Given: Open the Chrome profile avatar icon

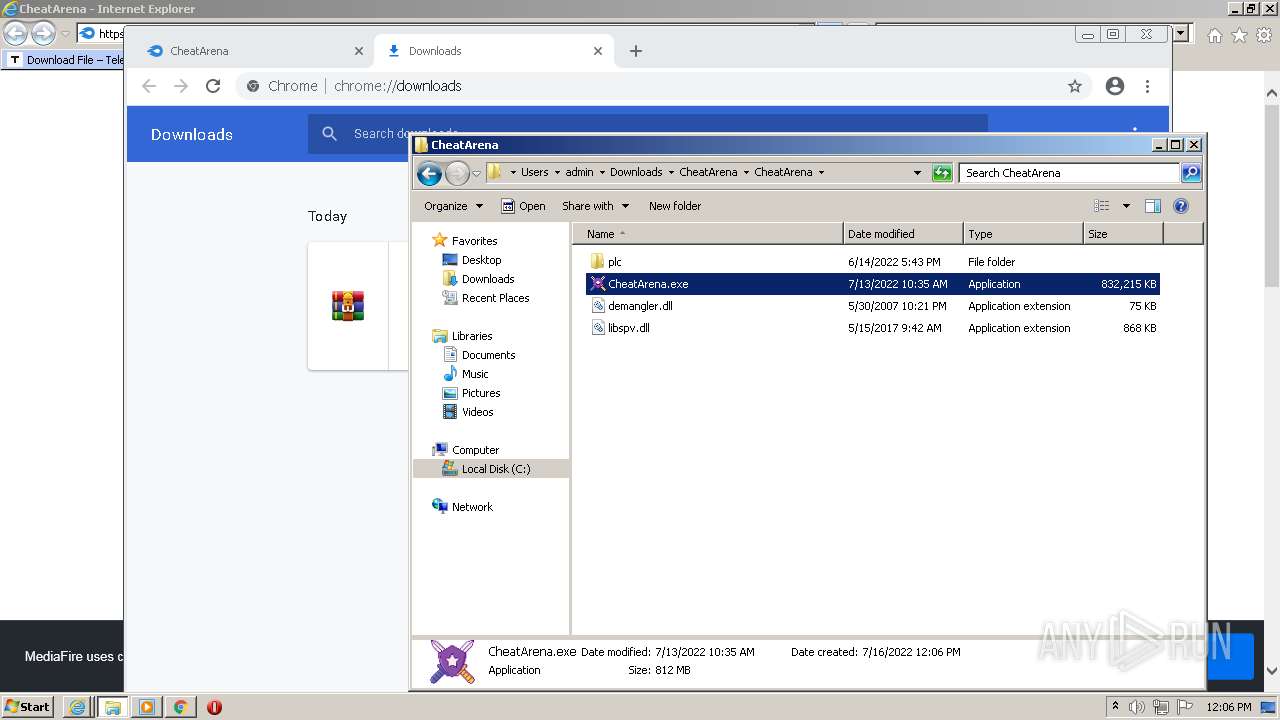Looking at the screenshot, I should click(1115, 86).
